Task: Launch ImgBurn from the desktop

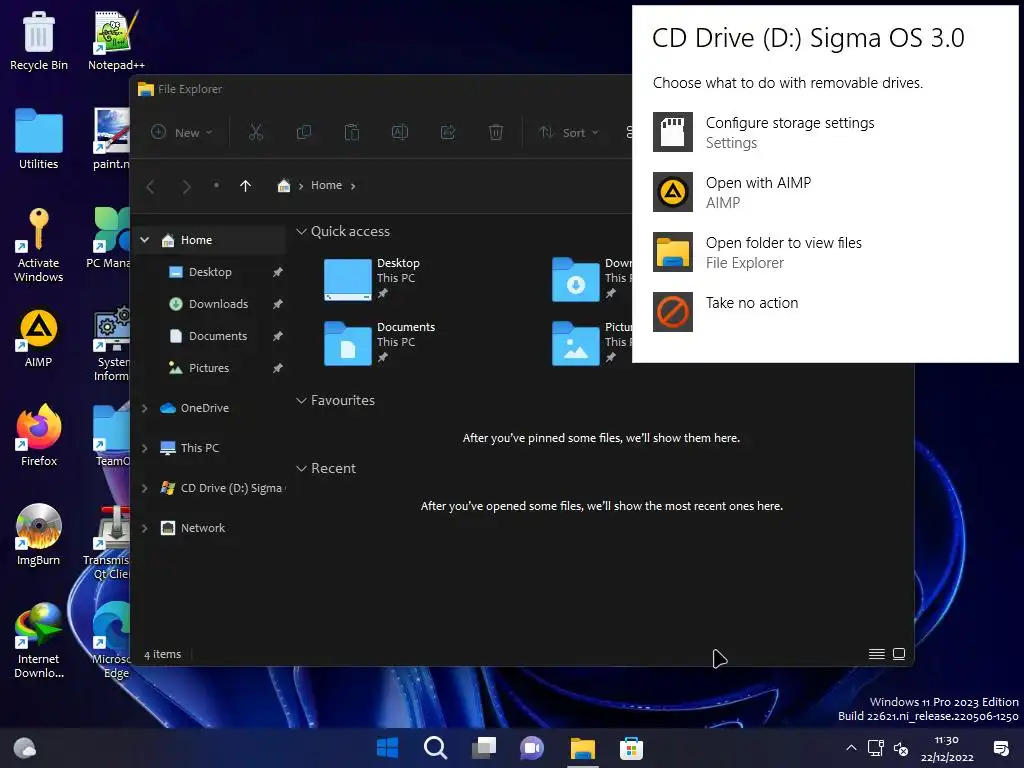Action: (39, 535)
